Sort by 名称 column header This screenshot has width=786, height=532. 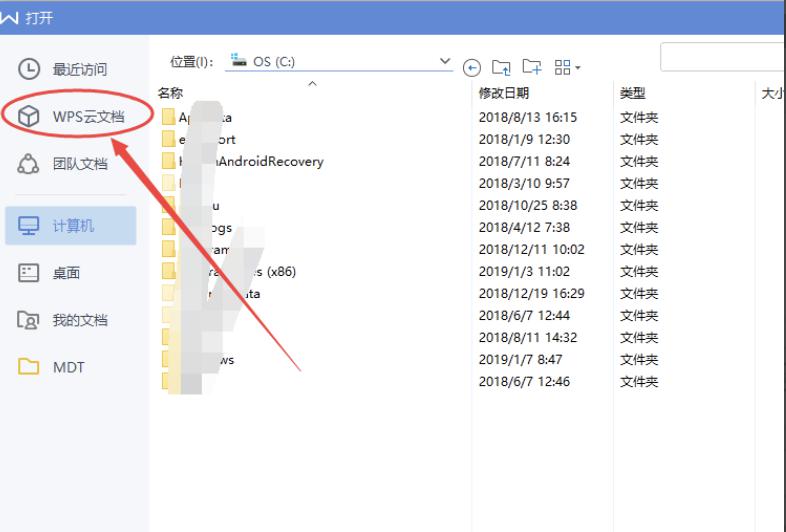point(170,93)
